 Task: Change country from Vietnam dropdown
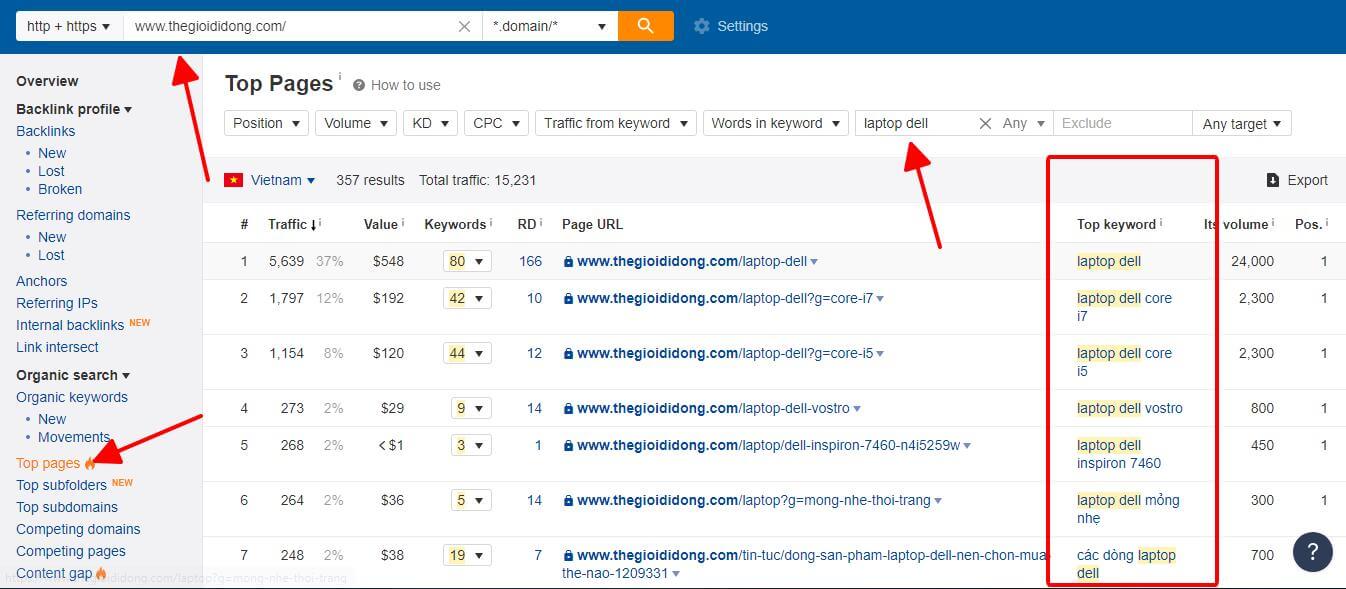pos(283,180)
